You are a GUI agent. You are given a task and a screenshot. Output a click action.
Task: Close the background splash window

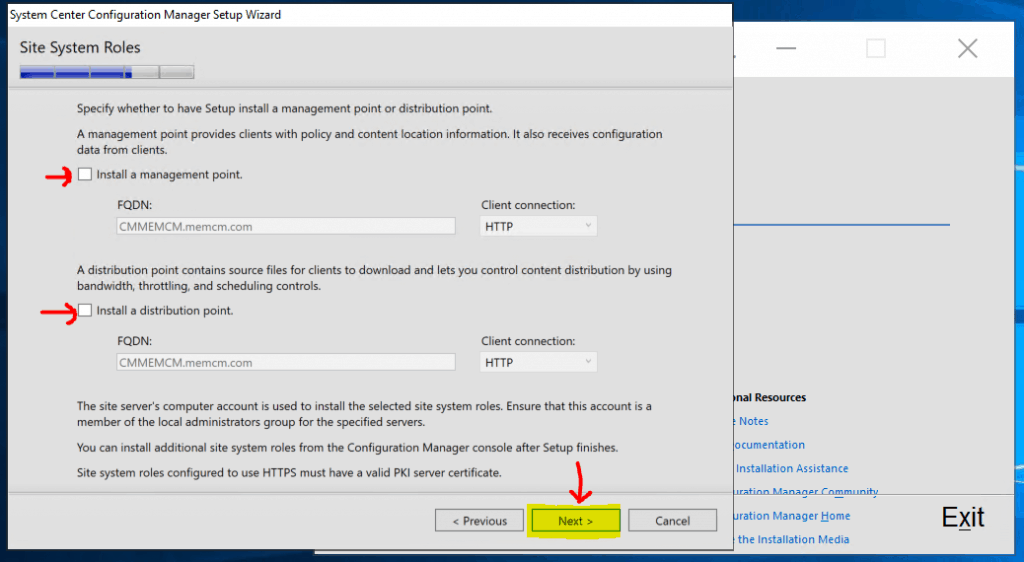coord(967,48)
